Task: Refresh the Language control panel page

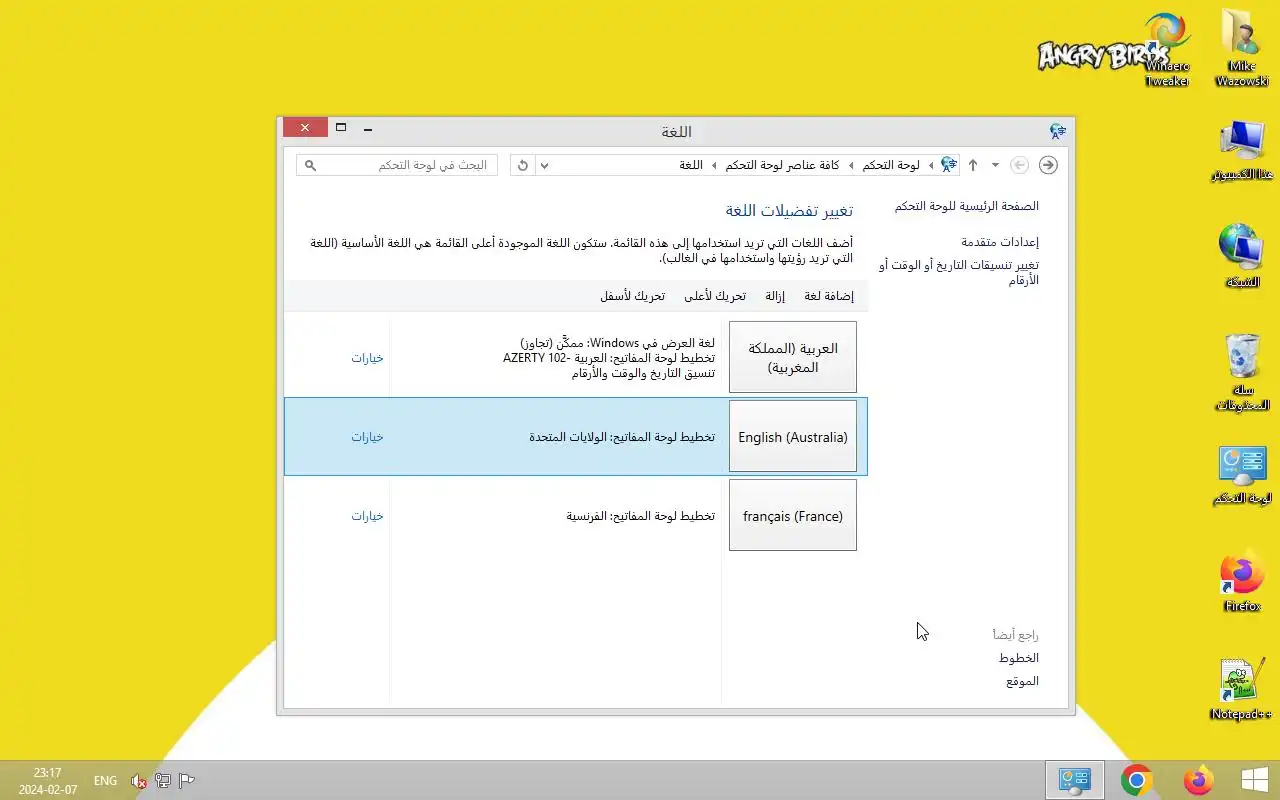Action: click(x=523, y=165)
